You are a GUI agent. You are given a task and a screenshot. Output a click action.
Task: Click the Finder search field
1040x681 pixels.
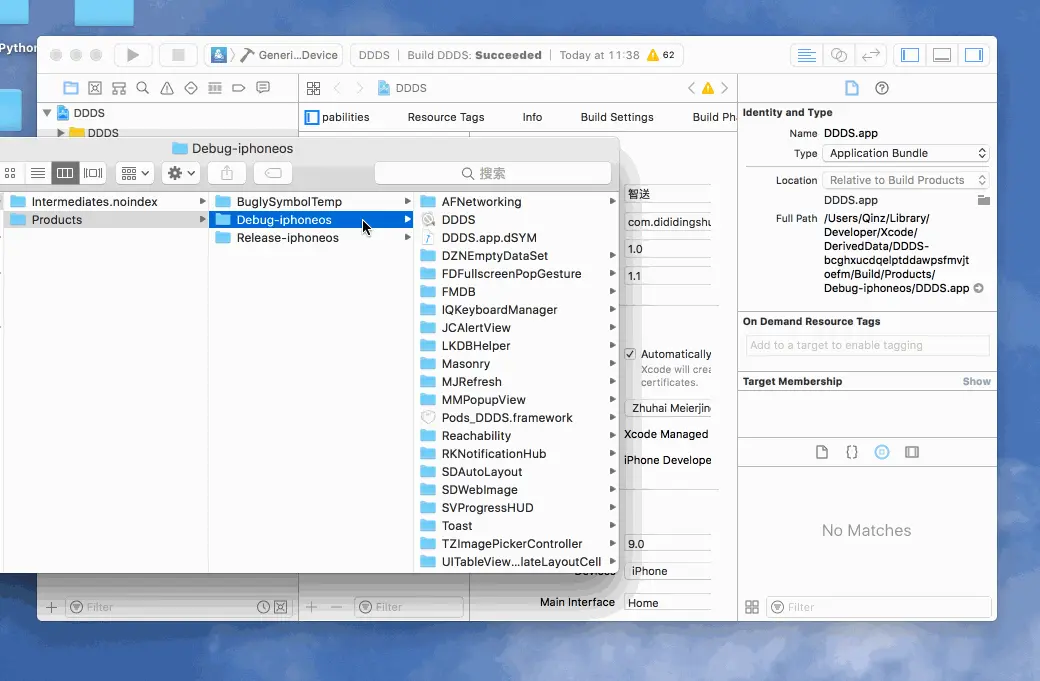coord(493,173)
